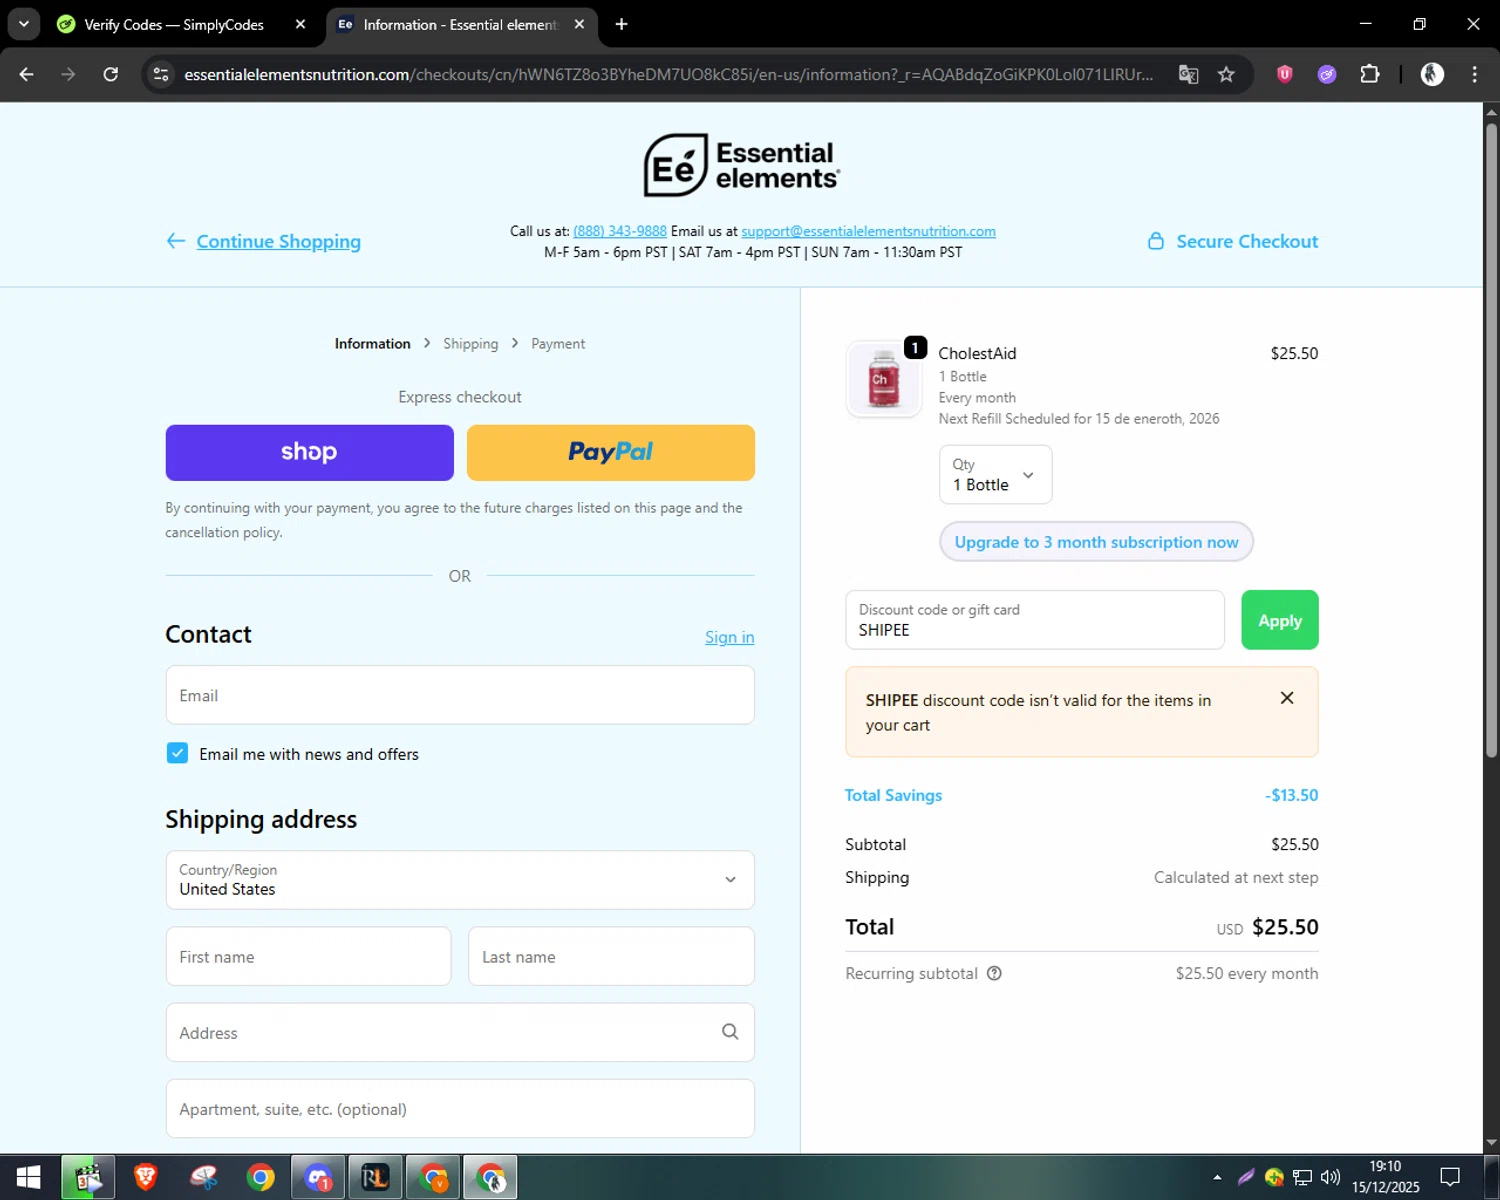Image resolution: width=1500 pixels, height=1200 pixels.
Task: Show hidden system tray icons
Action: tap(1217, 1177)
